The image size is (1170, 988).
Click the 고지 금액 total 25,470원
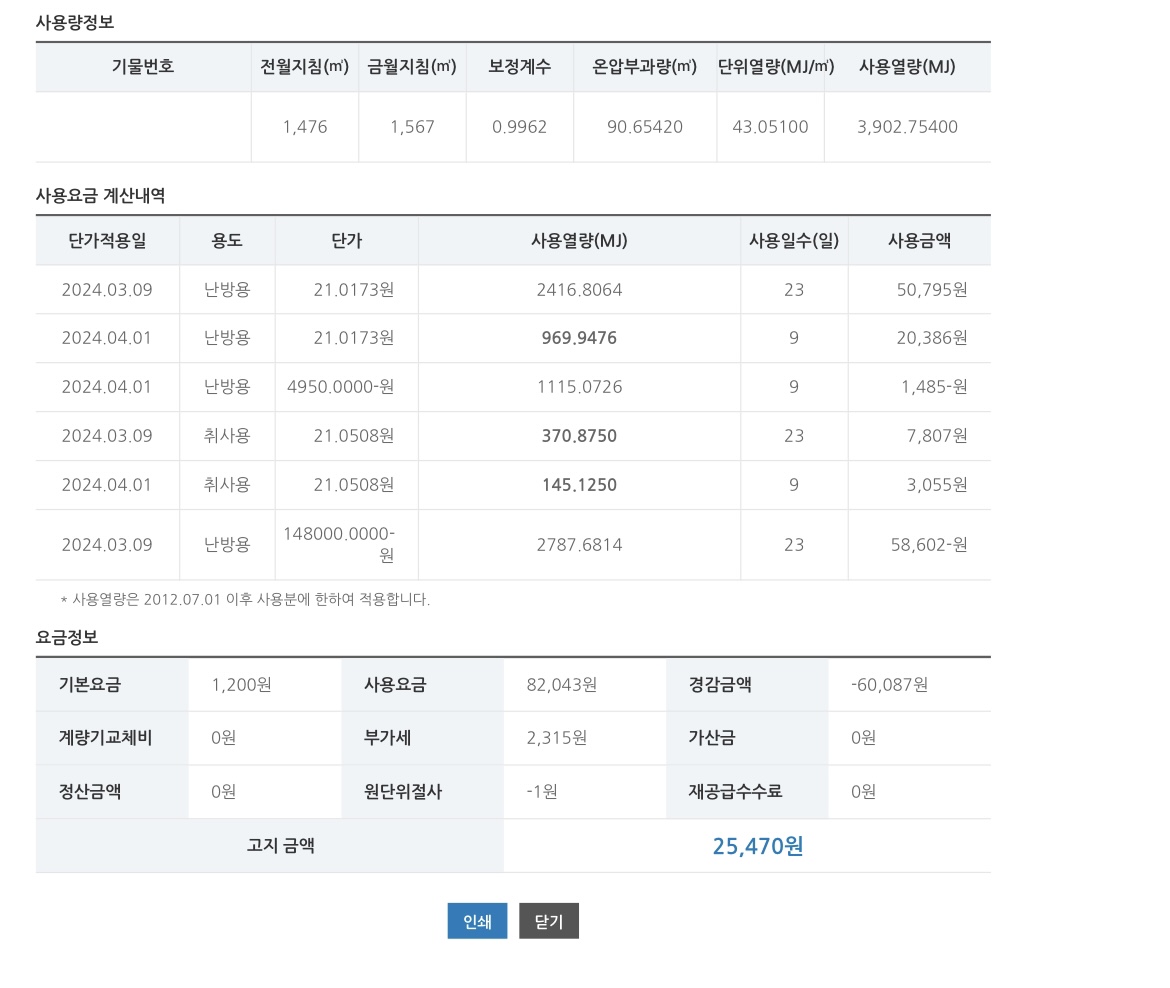[757, 846]
